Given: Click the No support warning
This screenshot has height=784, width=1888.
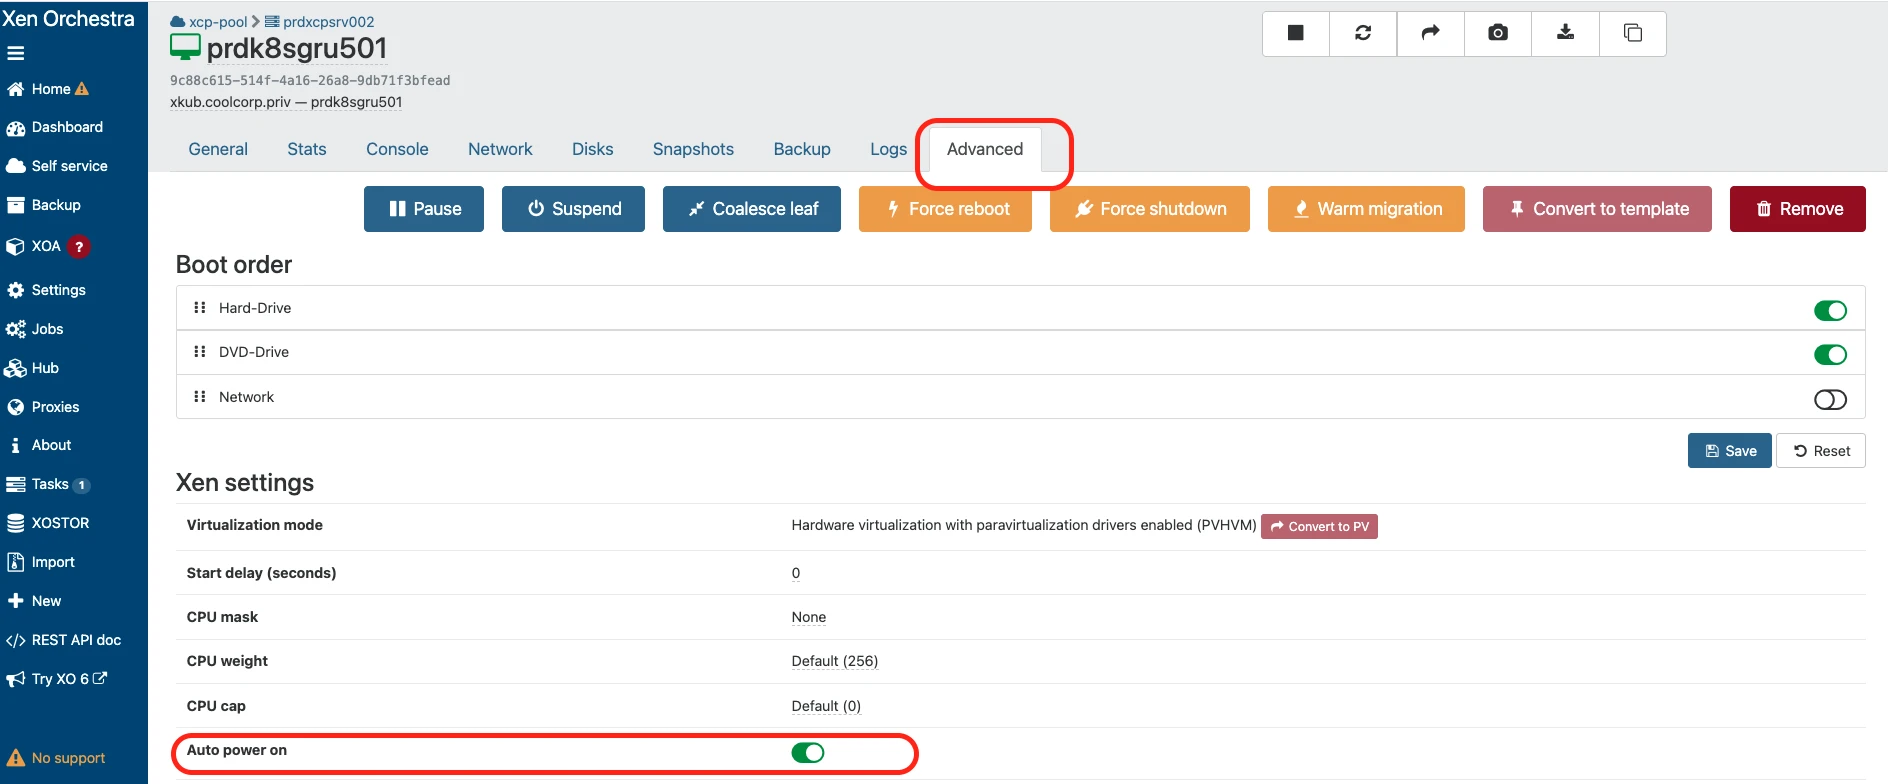Looking at the screenshot, I should (x=56, y=758).
